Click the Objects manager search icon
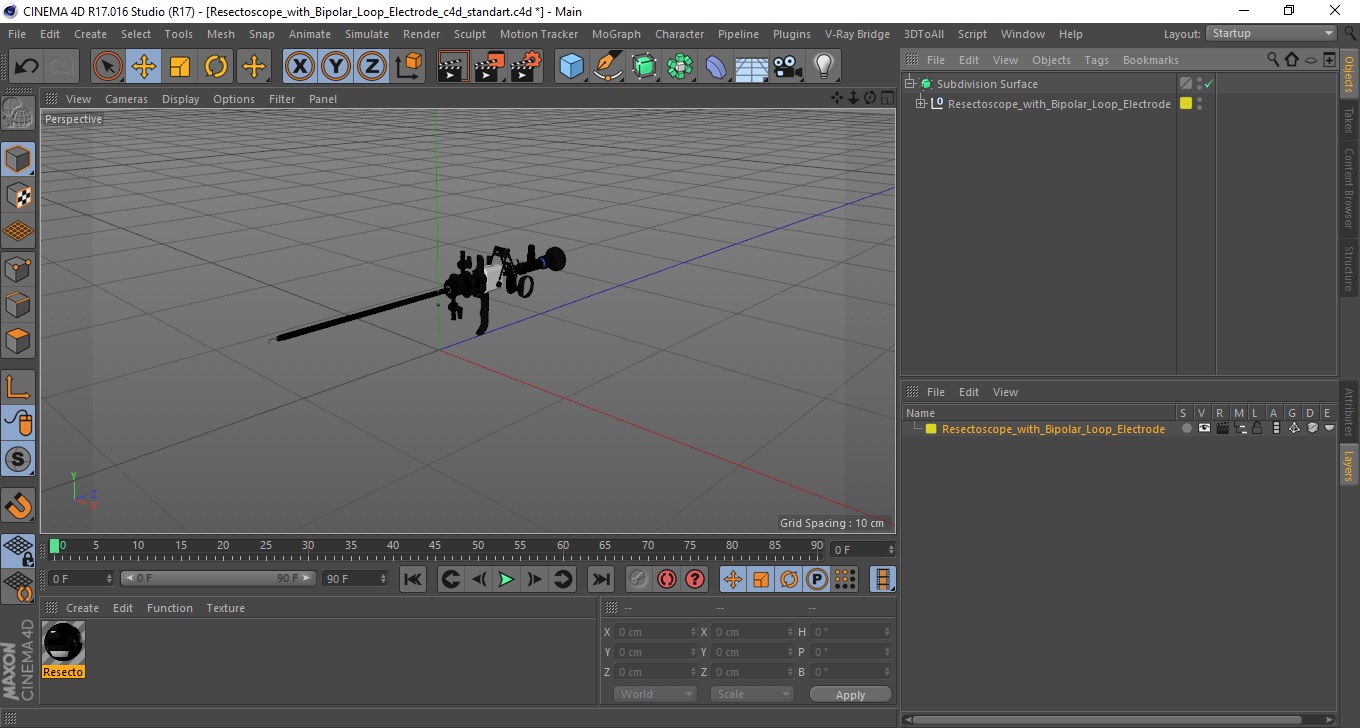This screenshot has height=728, width=1360. tap(1273, 60)
